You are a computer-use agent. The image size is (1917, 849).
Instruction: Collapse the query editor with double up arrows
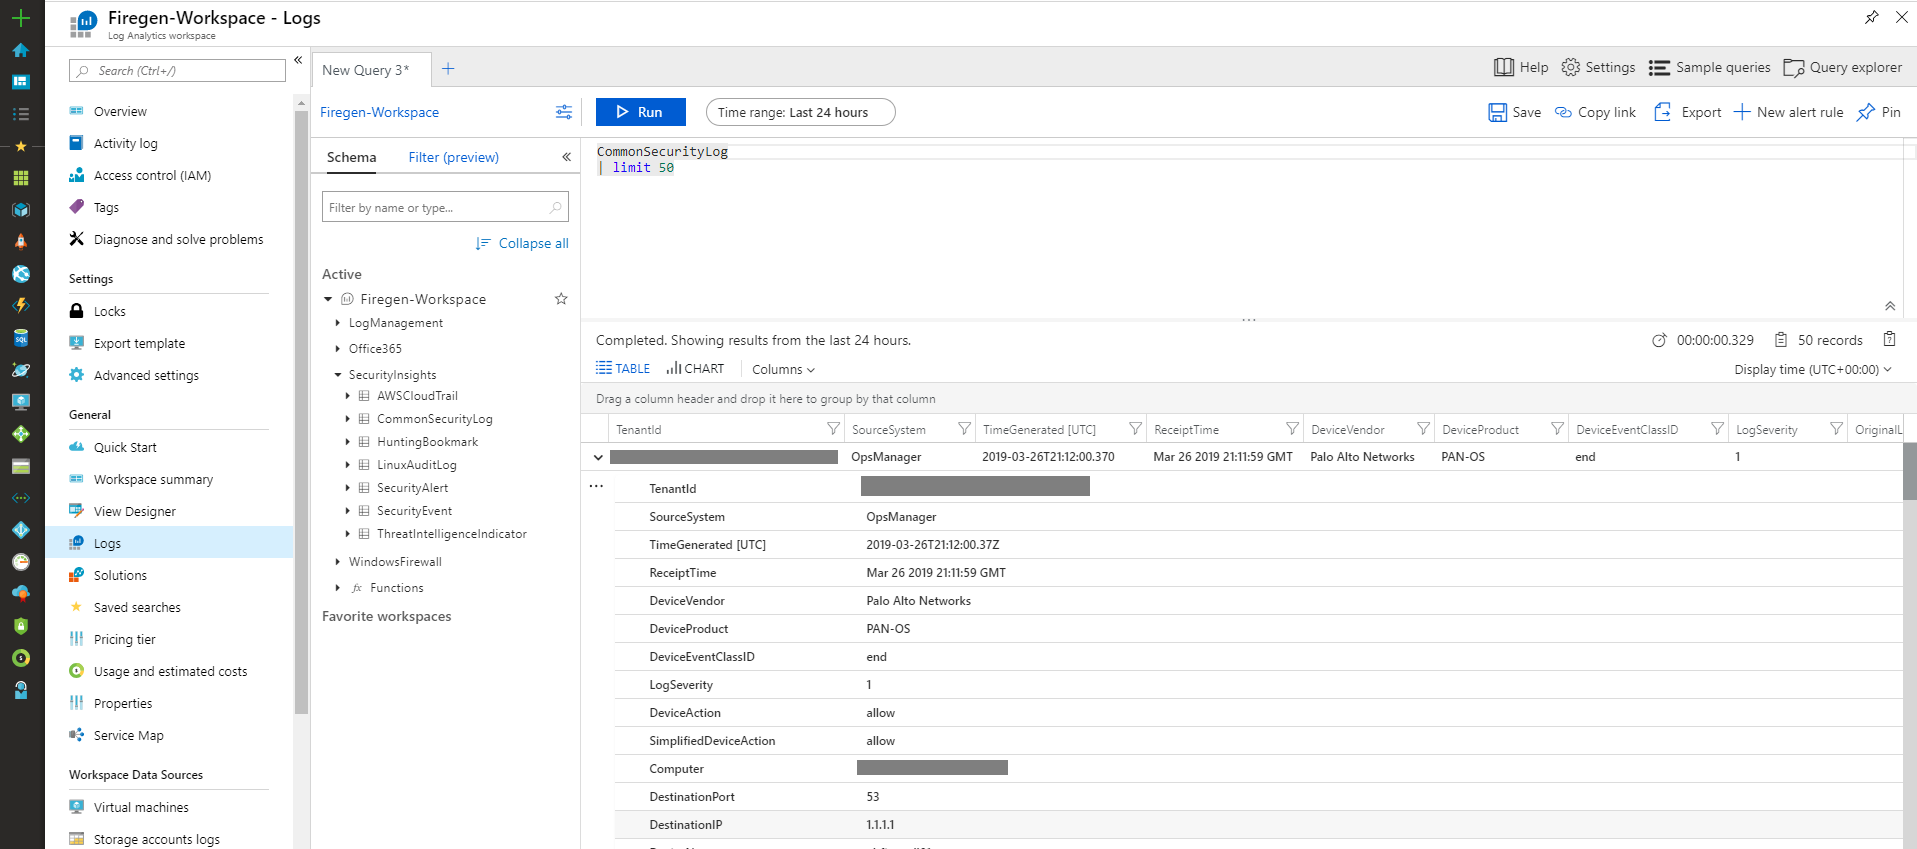click(x=1890, y=306)
